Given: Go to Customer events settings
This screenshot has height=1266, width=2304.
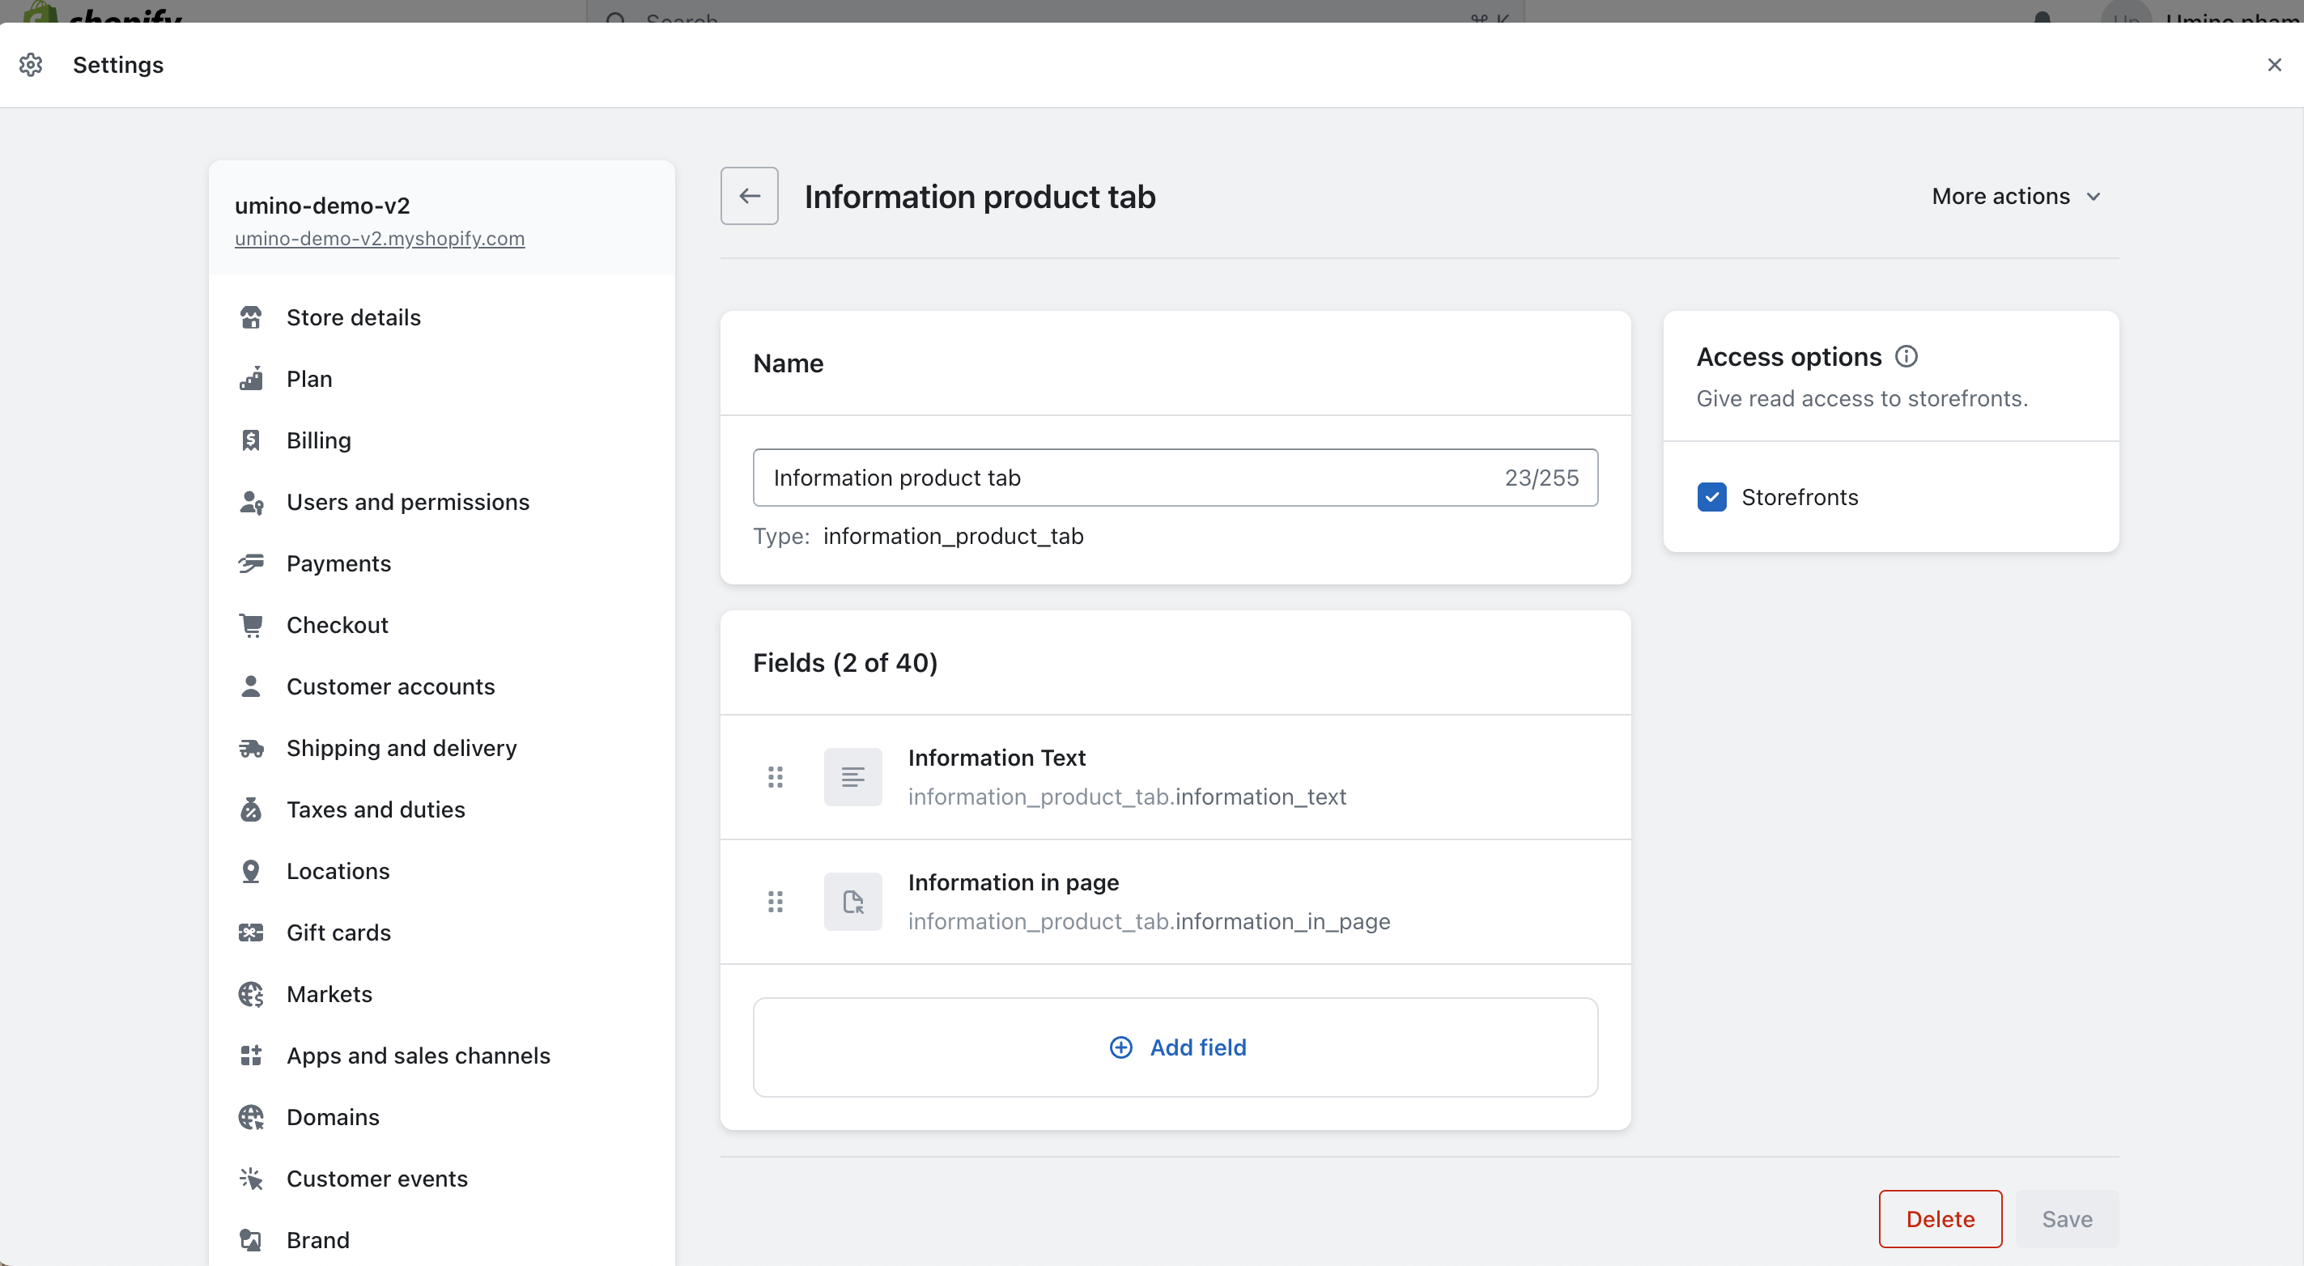Looking at the screenshot, I should pos(376,1178).
